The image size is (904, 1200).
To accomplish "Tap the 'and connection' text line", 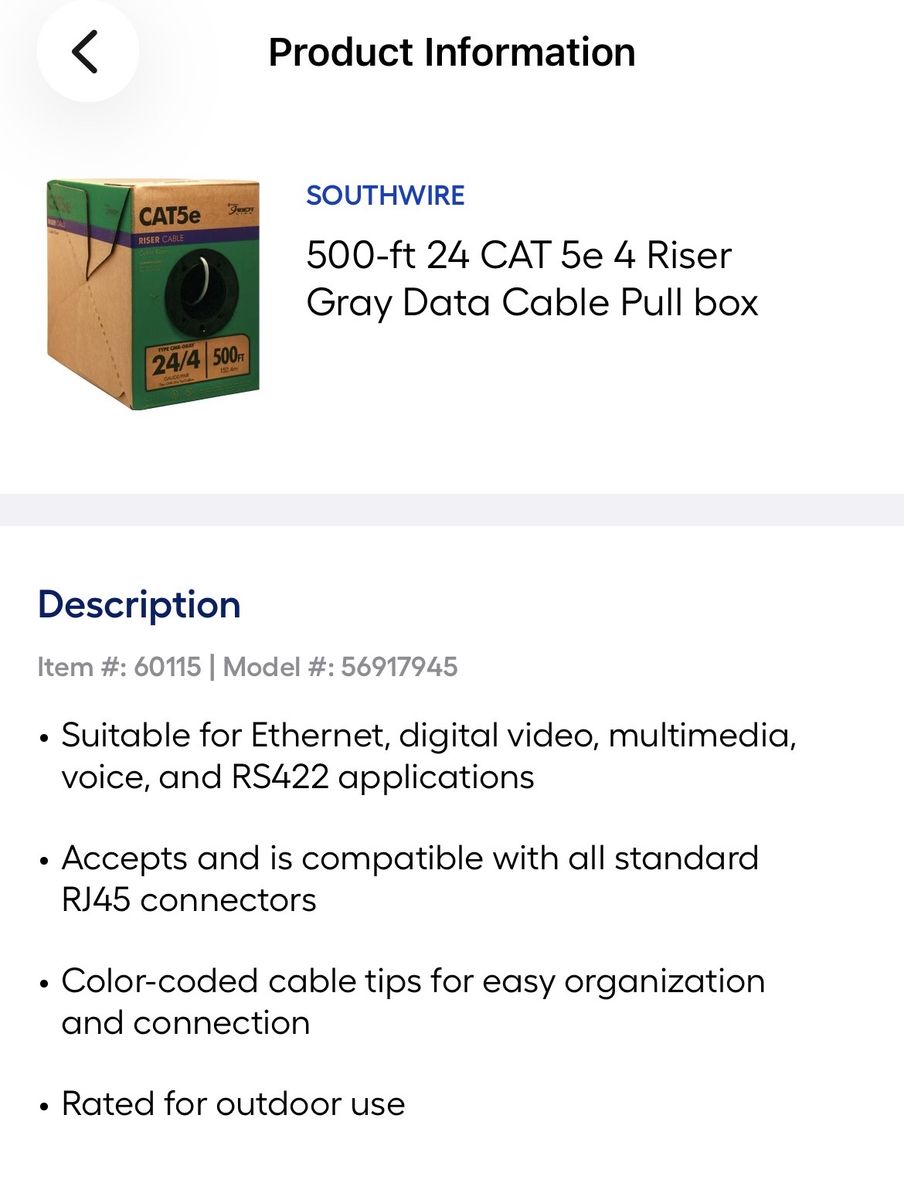I will (x=185, y=1022).
